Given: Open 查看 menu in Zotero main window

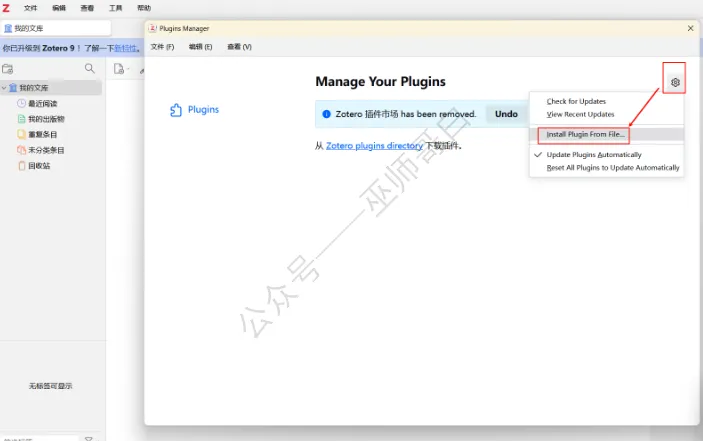Looking at the screenshot, I should pyautogui.click(x=87, y=8).
